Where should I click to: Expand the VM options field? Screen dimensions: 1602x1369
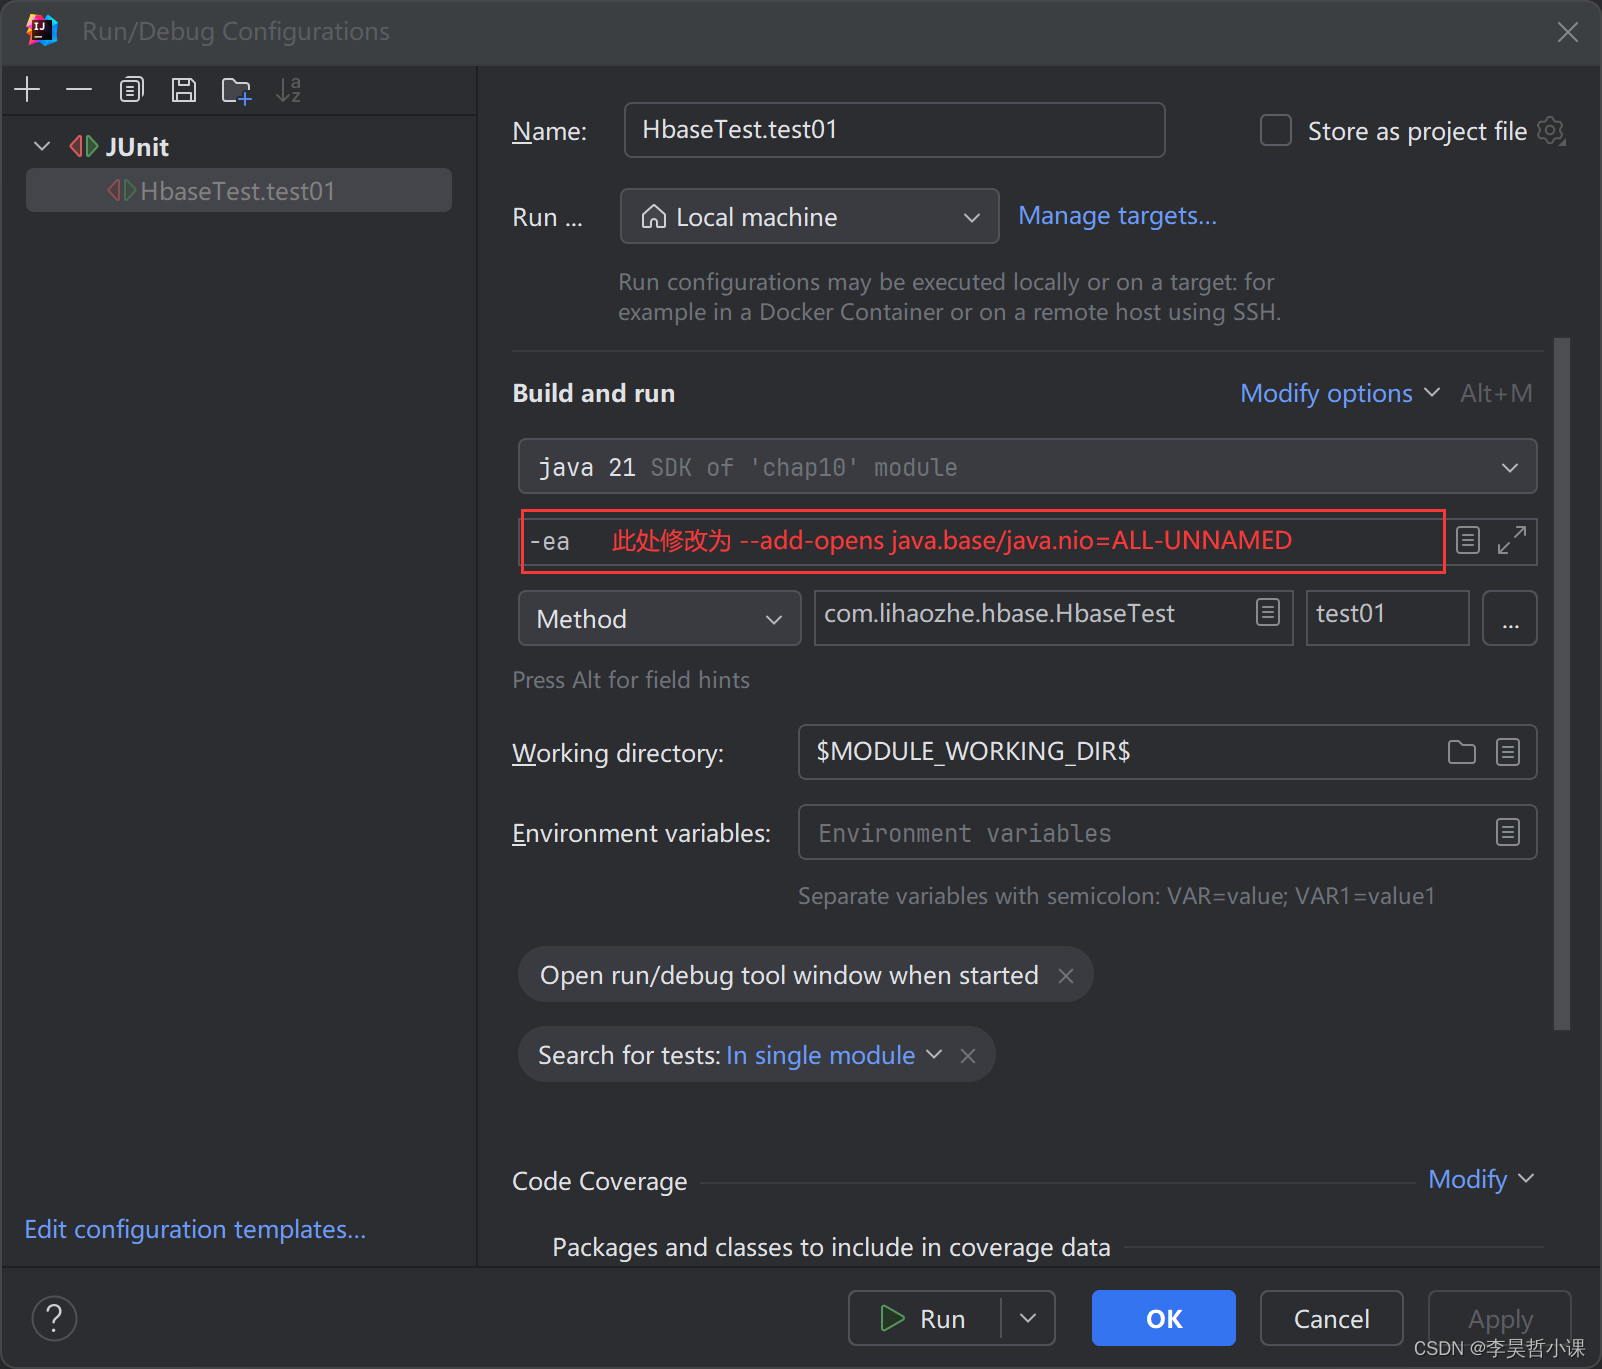[x=1512, y=541]
